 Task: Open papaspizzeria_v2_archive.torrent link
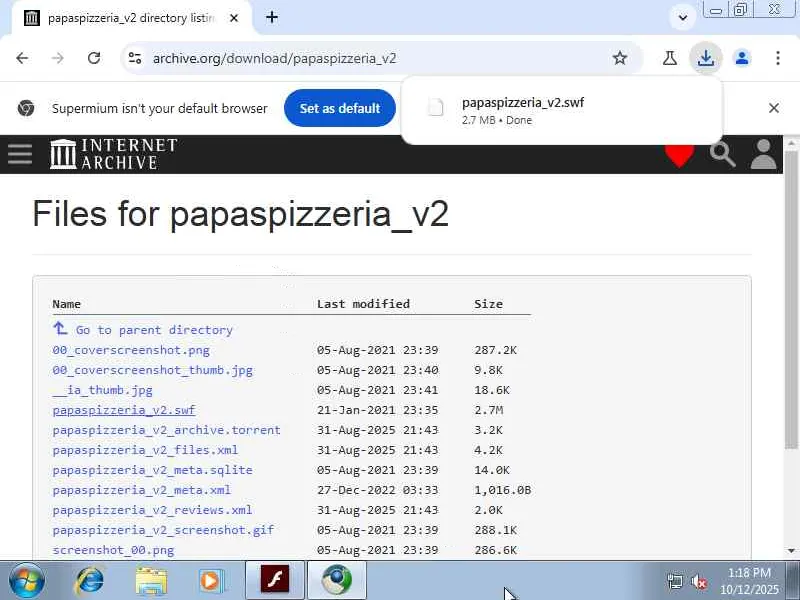[166, 430]
